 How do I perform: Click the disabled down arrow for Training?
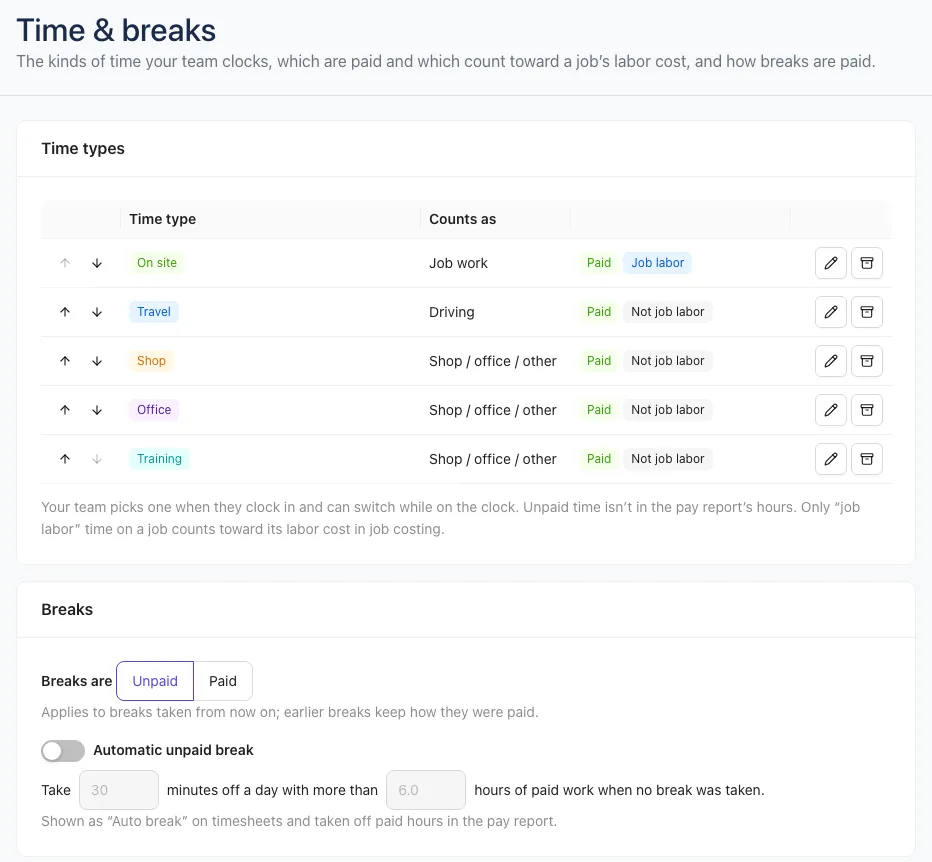point(97,459)
